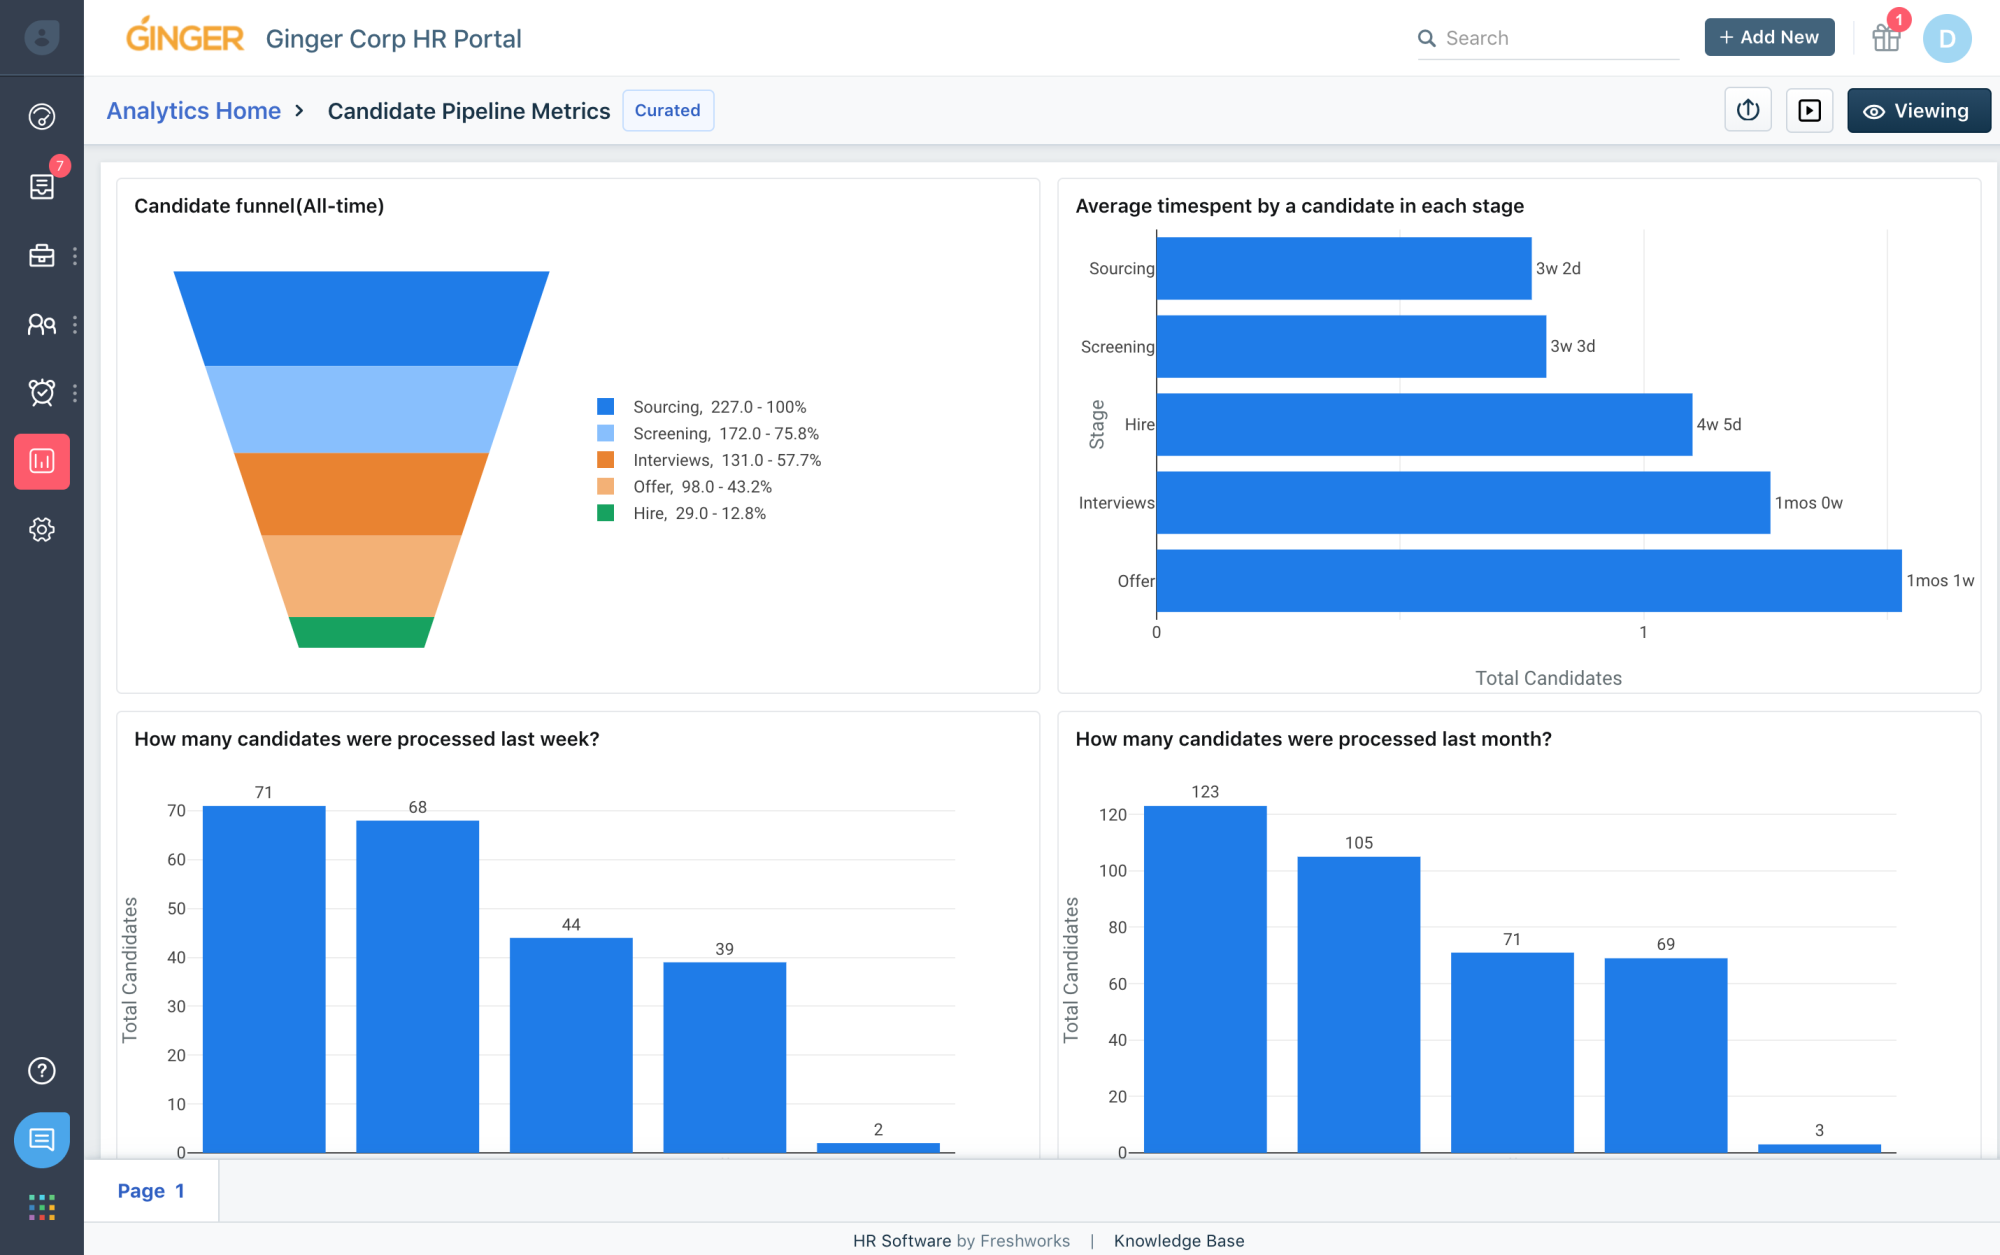The image size is (2000, 1255).
Task: Click the Candidate Pipeline Metrics page title
Action: 468,110
